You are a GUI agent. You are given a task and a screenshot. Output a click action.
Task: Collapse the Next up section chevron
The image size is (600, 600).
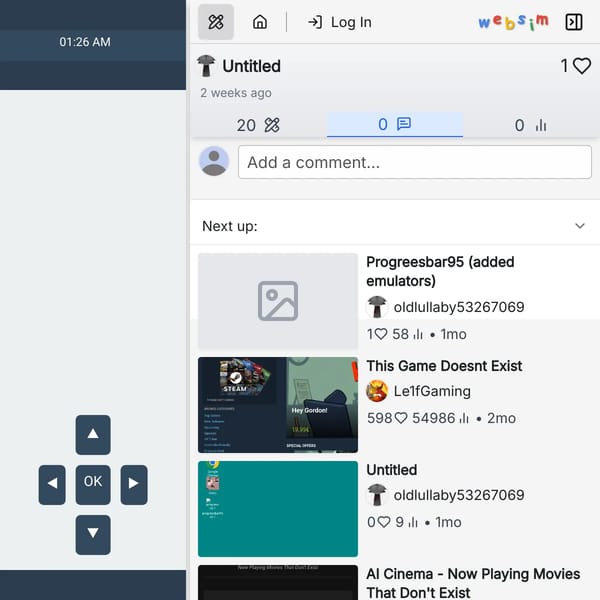click(x=580, y=226)
